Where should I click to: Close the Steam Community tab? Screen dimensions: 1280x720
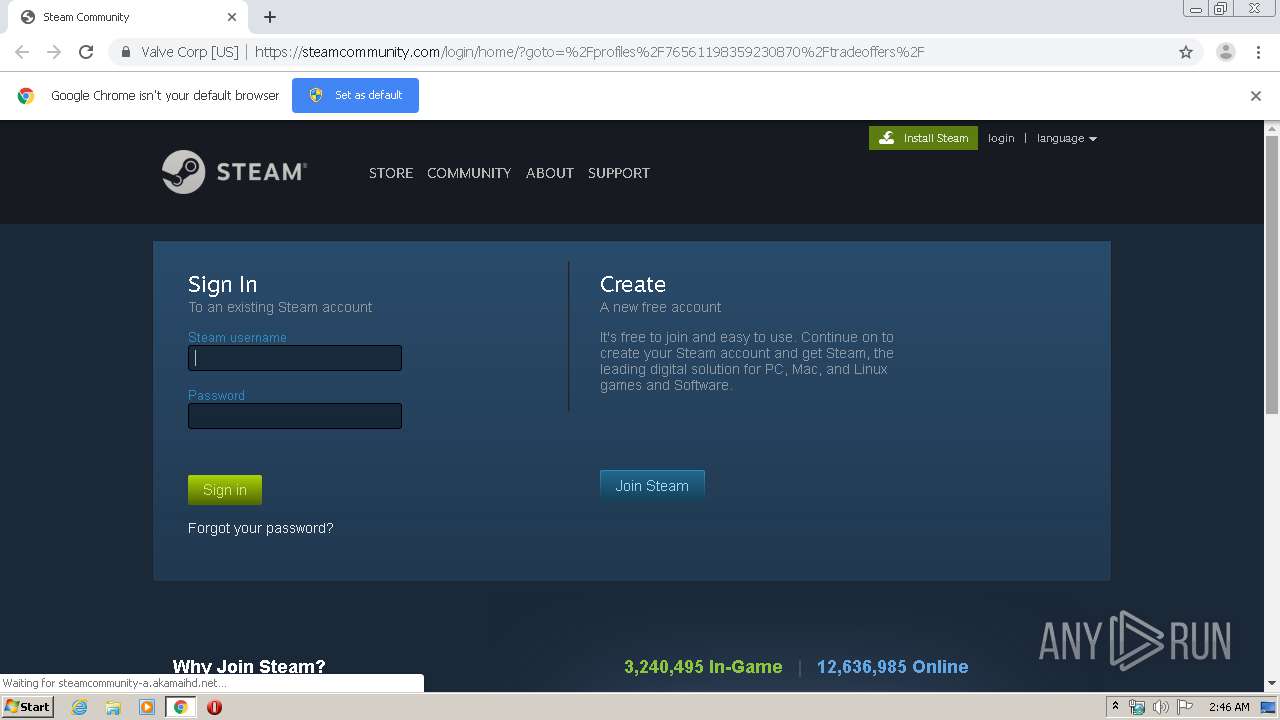pos(232,17)
